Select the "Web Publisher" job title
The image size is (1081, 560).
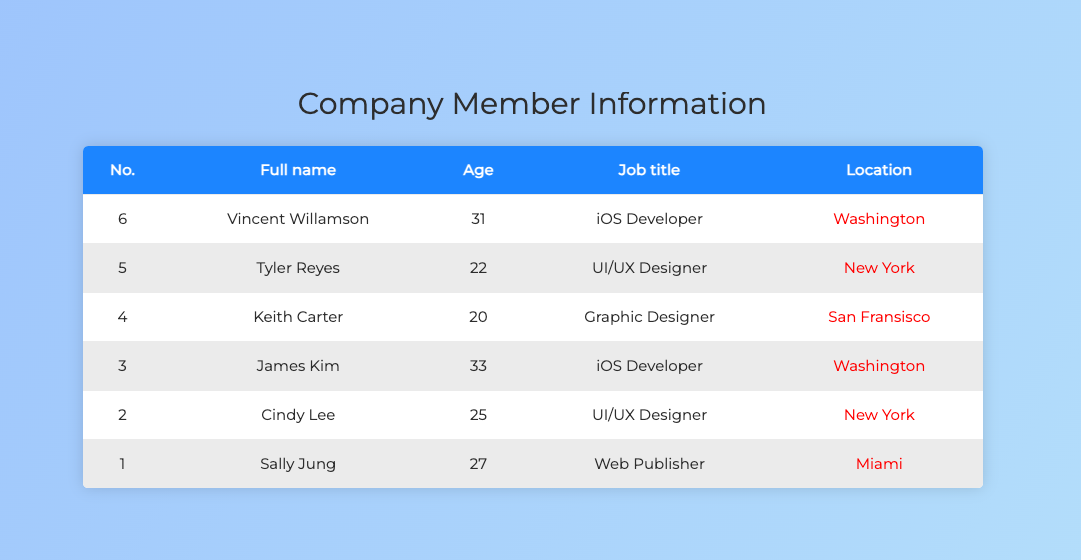[649, 463]
